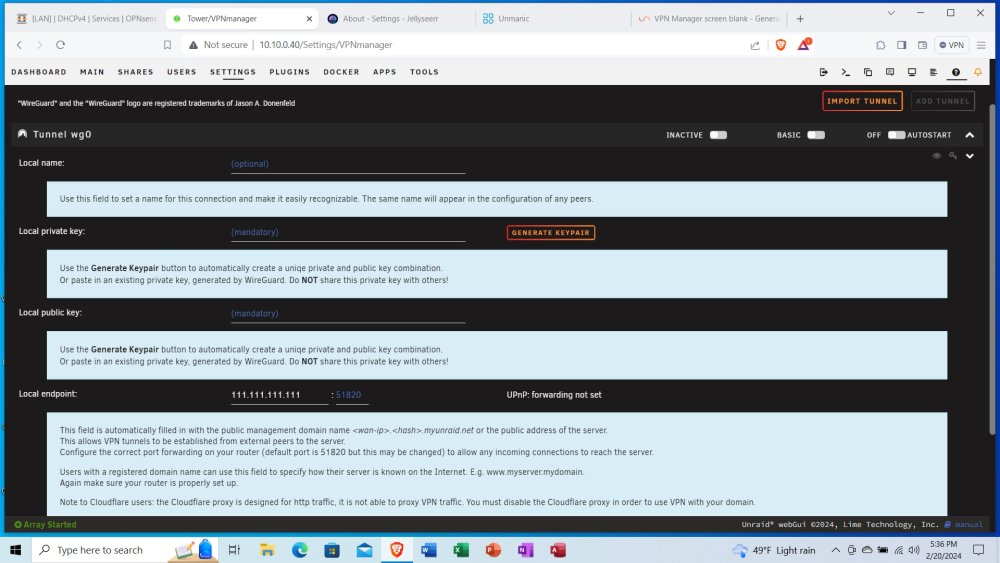Open the system log lines icon

pyautogui.click(x=934, y=72)
